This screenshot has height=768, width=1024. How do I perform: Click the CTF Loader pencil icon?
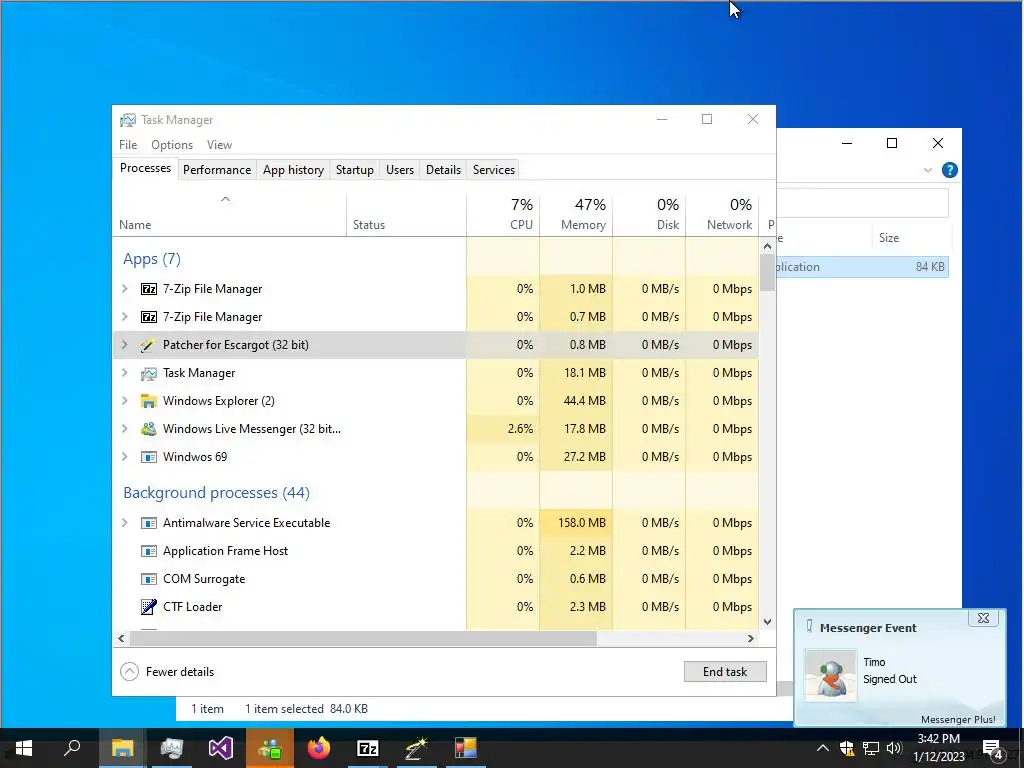click(149, 607)
